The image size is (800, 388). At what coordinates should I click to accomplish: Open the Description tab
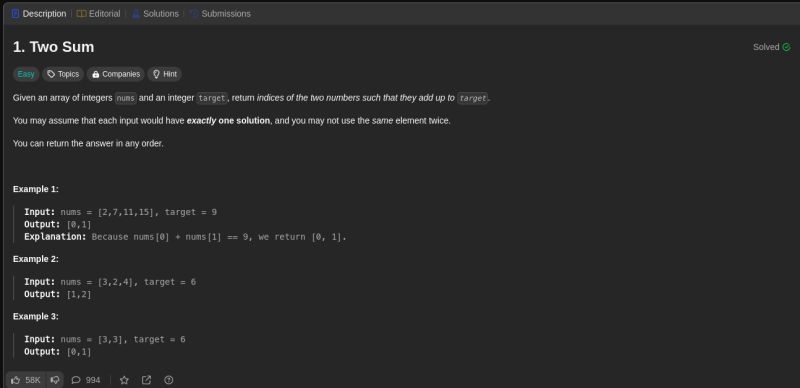coord(39,14)
